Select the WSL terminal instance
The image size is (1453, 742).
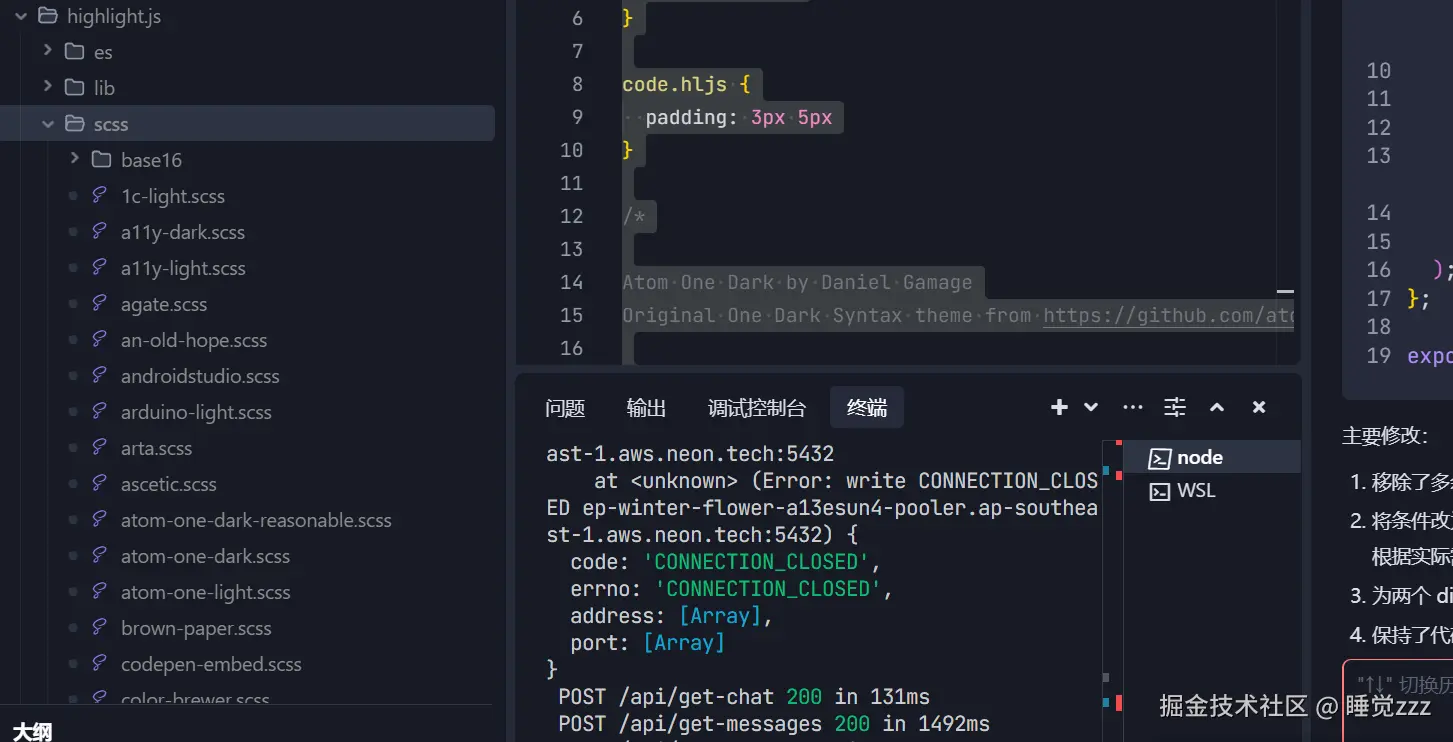(x=1212, y=491)
